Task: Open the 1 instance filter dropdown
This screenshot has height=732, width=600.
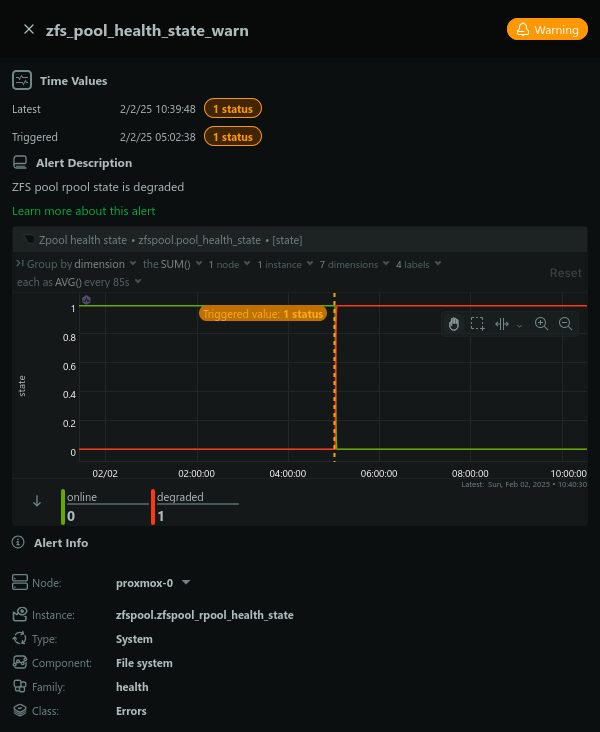Action: coord(285,264)
